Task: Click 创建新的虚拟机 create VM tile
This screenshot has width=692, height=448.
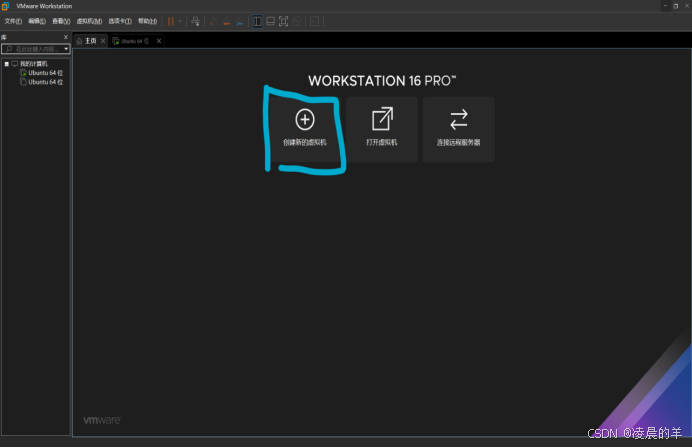Action: (x=305, y=129)
